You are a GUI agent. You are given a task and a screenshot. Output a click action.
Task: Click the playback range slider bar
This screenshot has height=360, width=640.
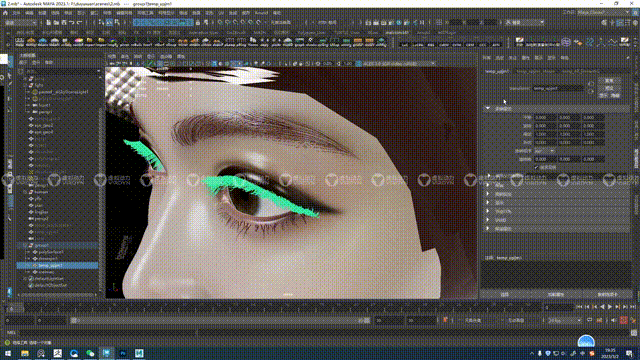220,320
